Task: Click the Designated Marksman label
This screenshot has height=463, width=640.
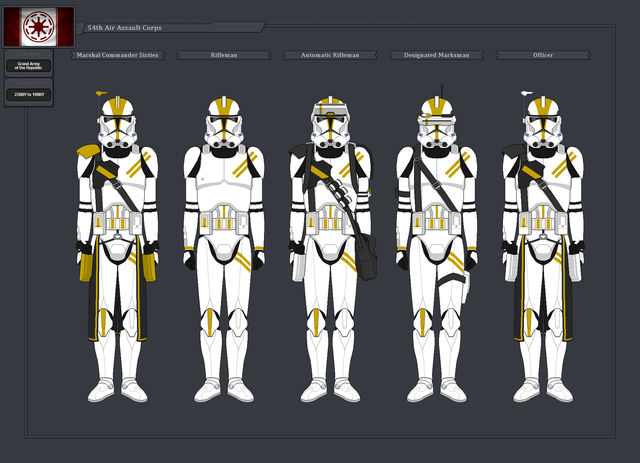Action: click(x=437, y=55)
